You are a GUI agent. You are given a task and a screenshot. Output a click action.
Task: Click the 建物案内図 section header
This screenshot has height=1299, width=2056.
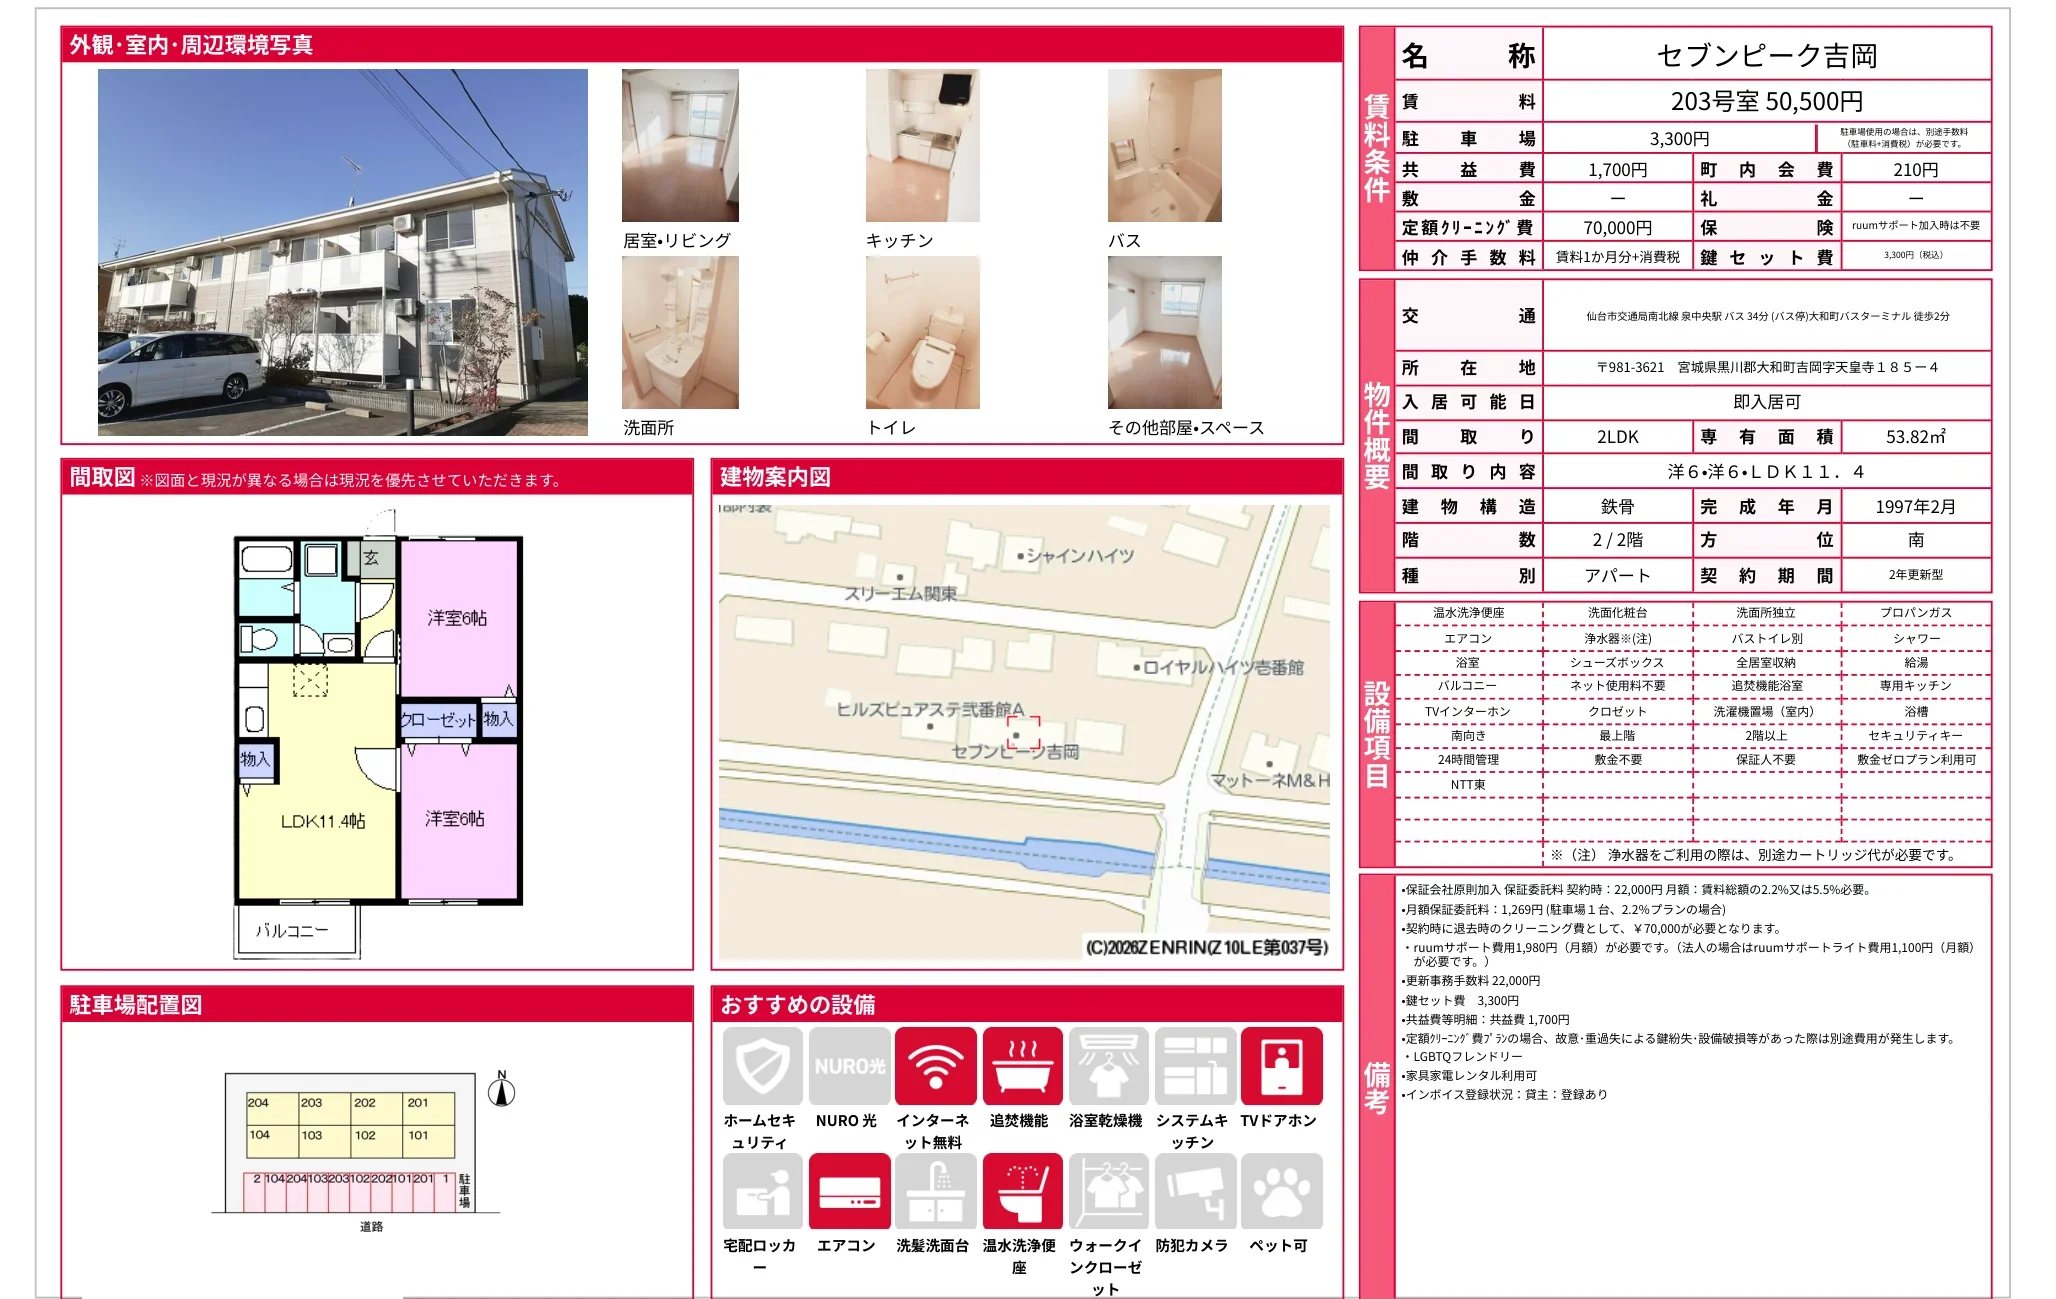click(x=1027, y=477)
